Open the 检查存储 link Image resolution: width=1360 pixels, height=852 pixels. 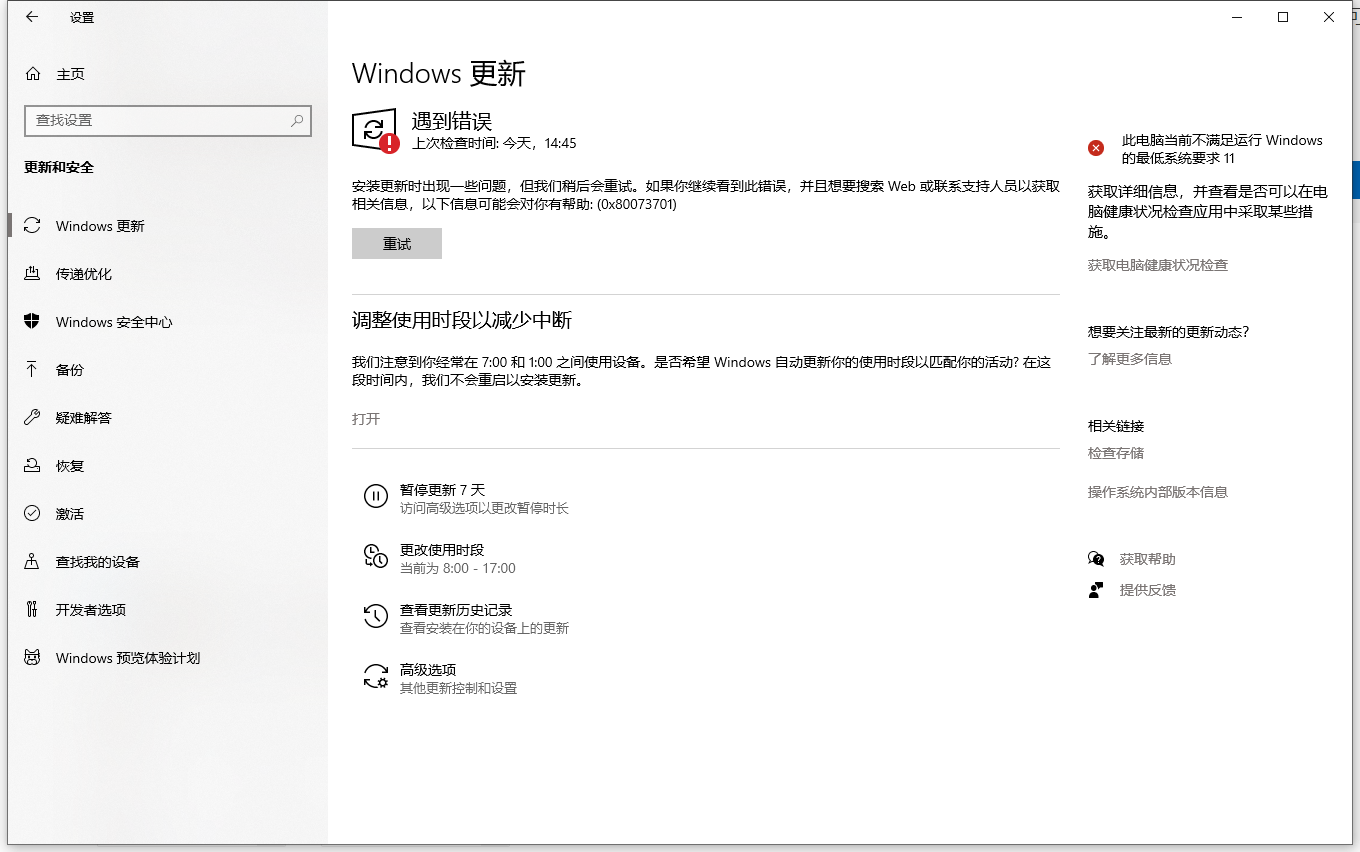pos(1115,453)
